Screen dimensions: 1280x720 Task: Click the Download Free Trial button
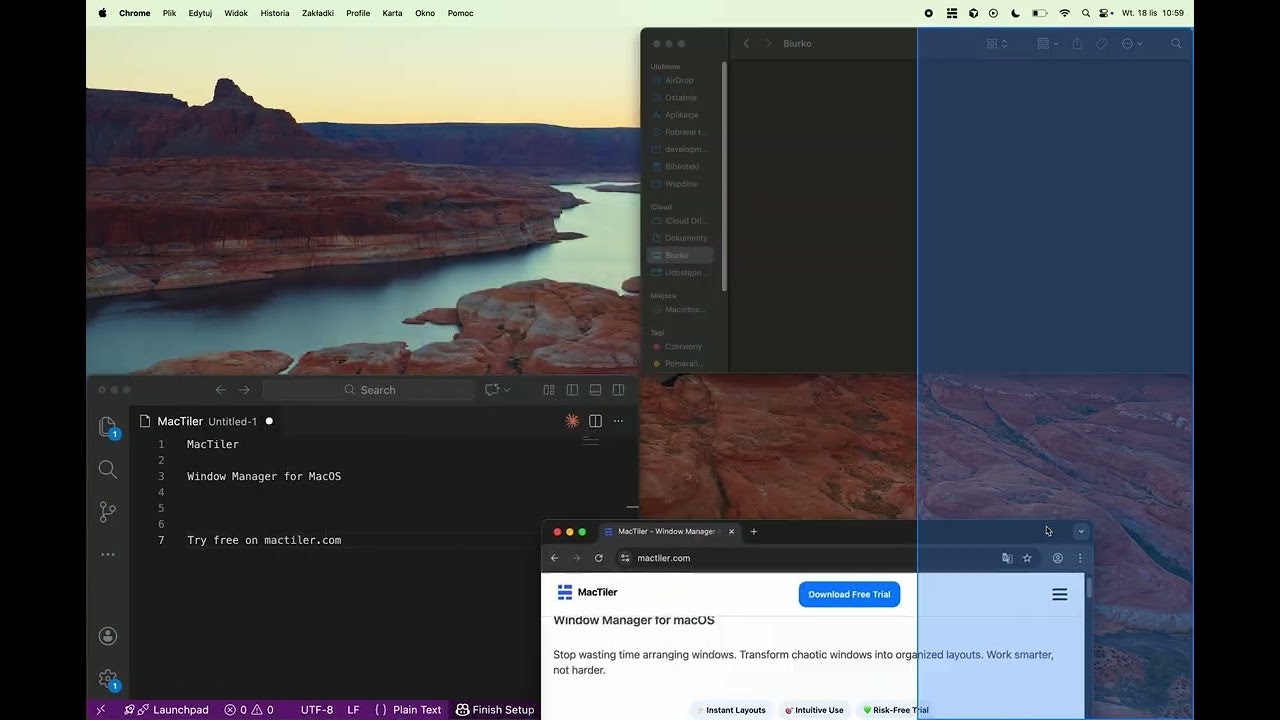[x=849, y=594]
